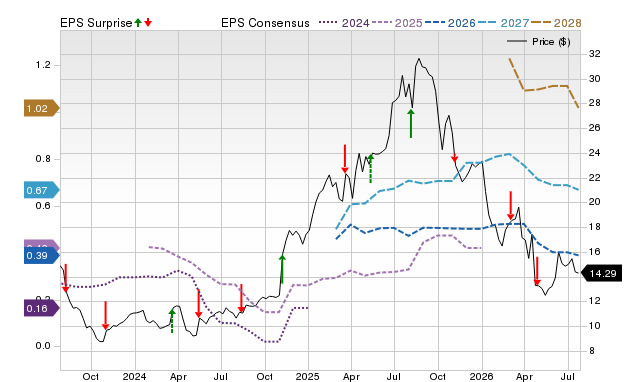Click the EPS Consensus legend label
The height and width of the screenshot is (382, 640).
pyautogui.click(x=265, y=23)
